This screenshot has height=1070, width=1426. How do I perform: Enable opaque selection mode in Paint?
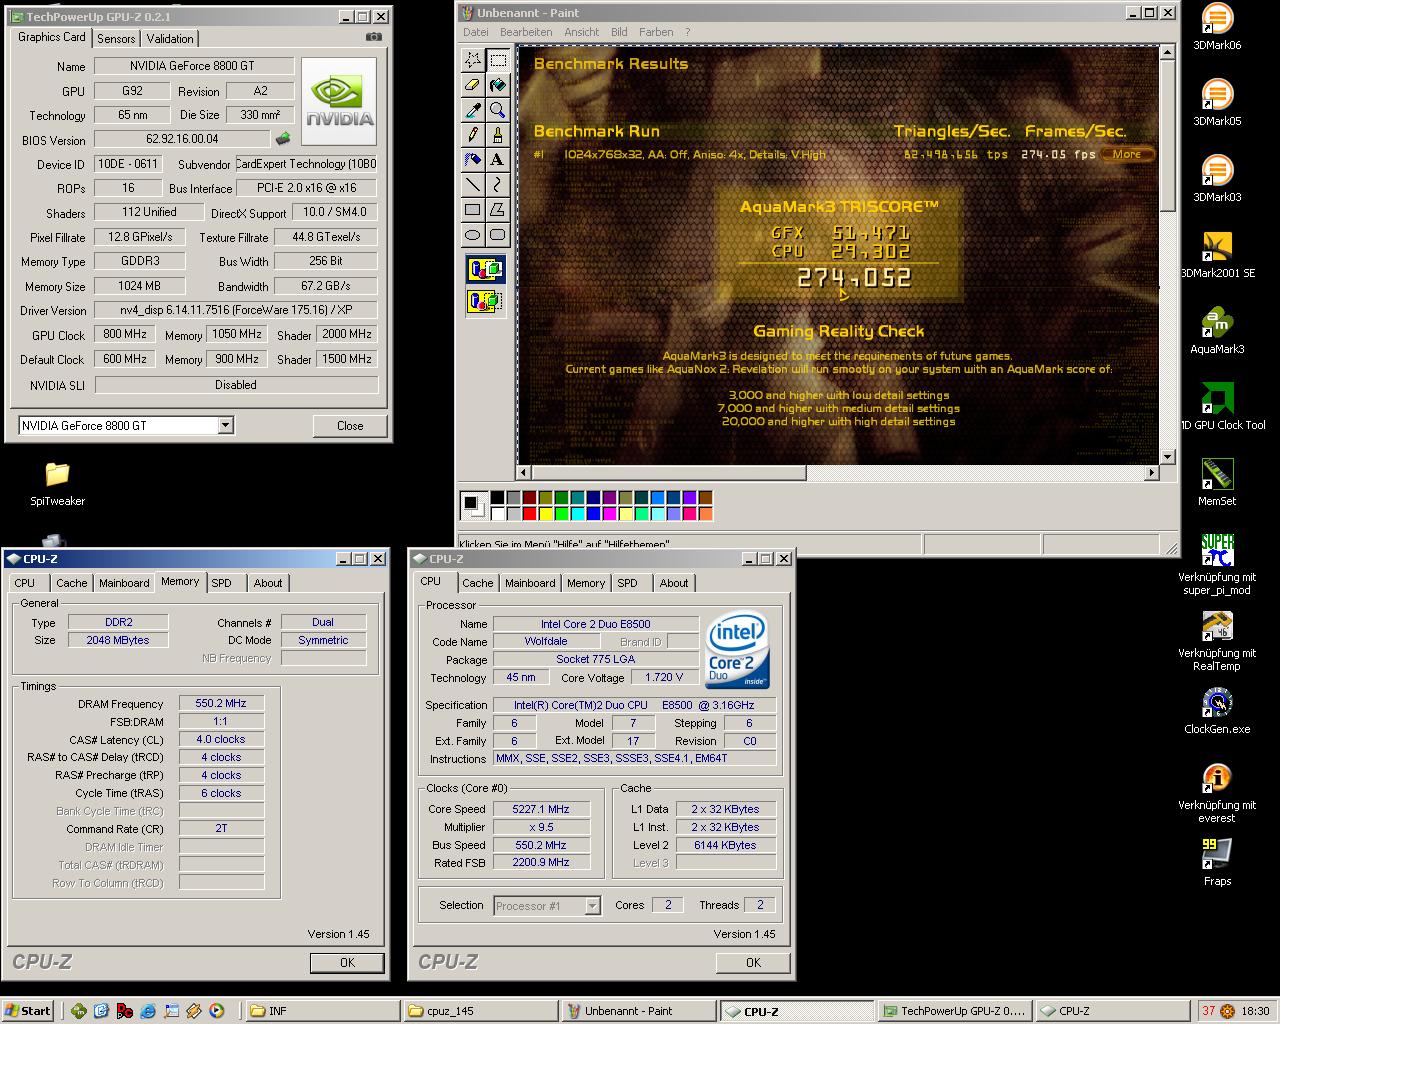coord(486,269)
